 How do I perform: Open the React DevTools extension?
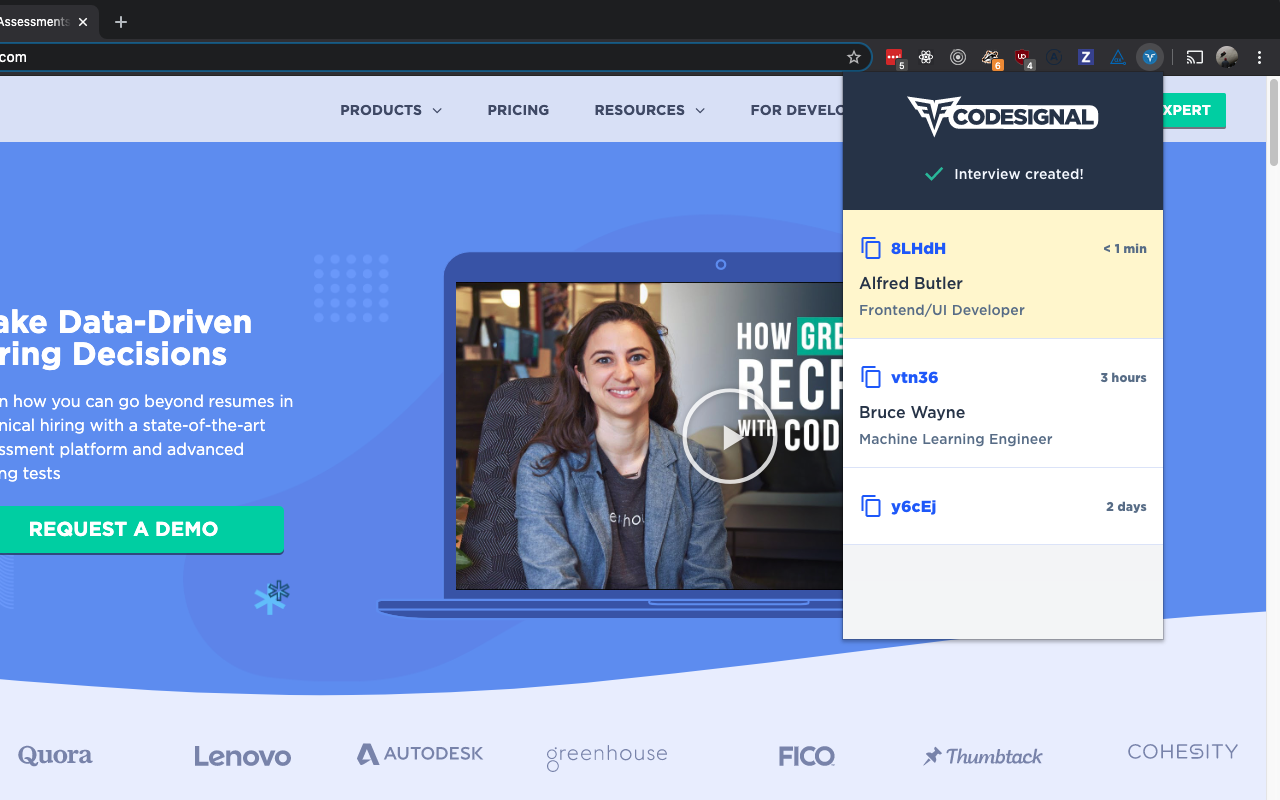coord(926,57)
